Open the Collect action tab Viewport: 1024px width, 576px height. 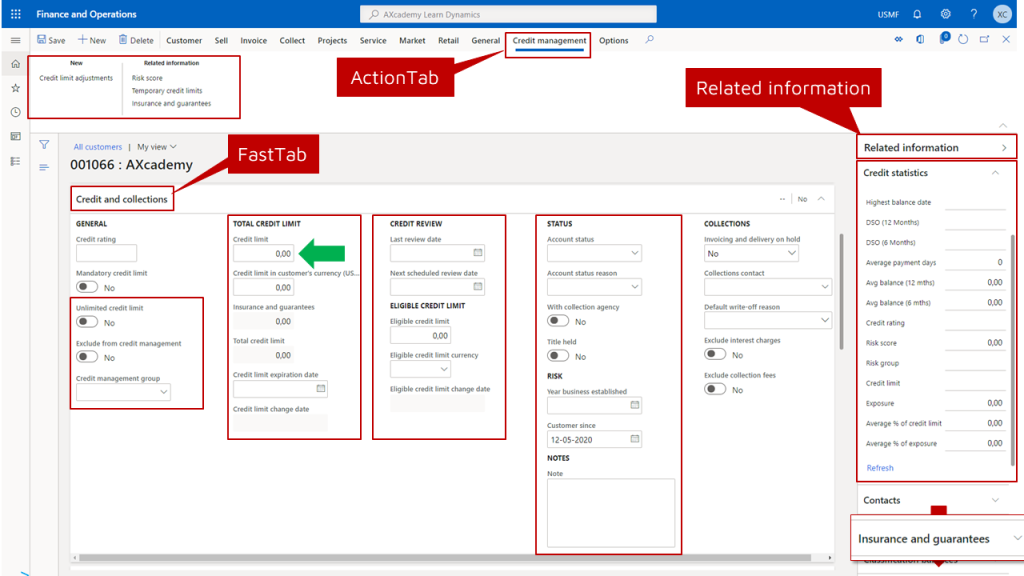click(x=292, y=40)
